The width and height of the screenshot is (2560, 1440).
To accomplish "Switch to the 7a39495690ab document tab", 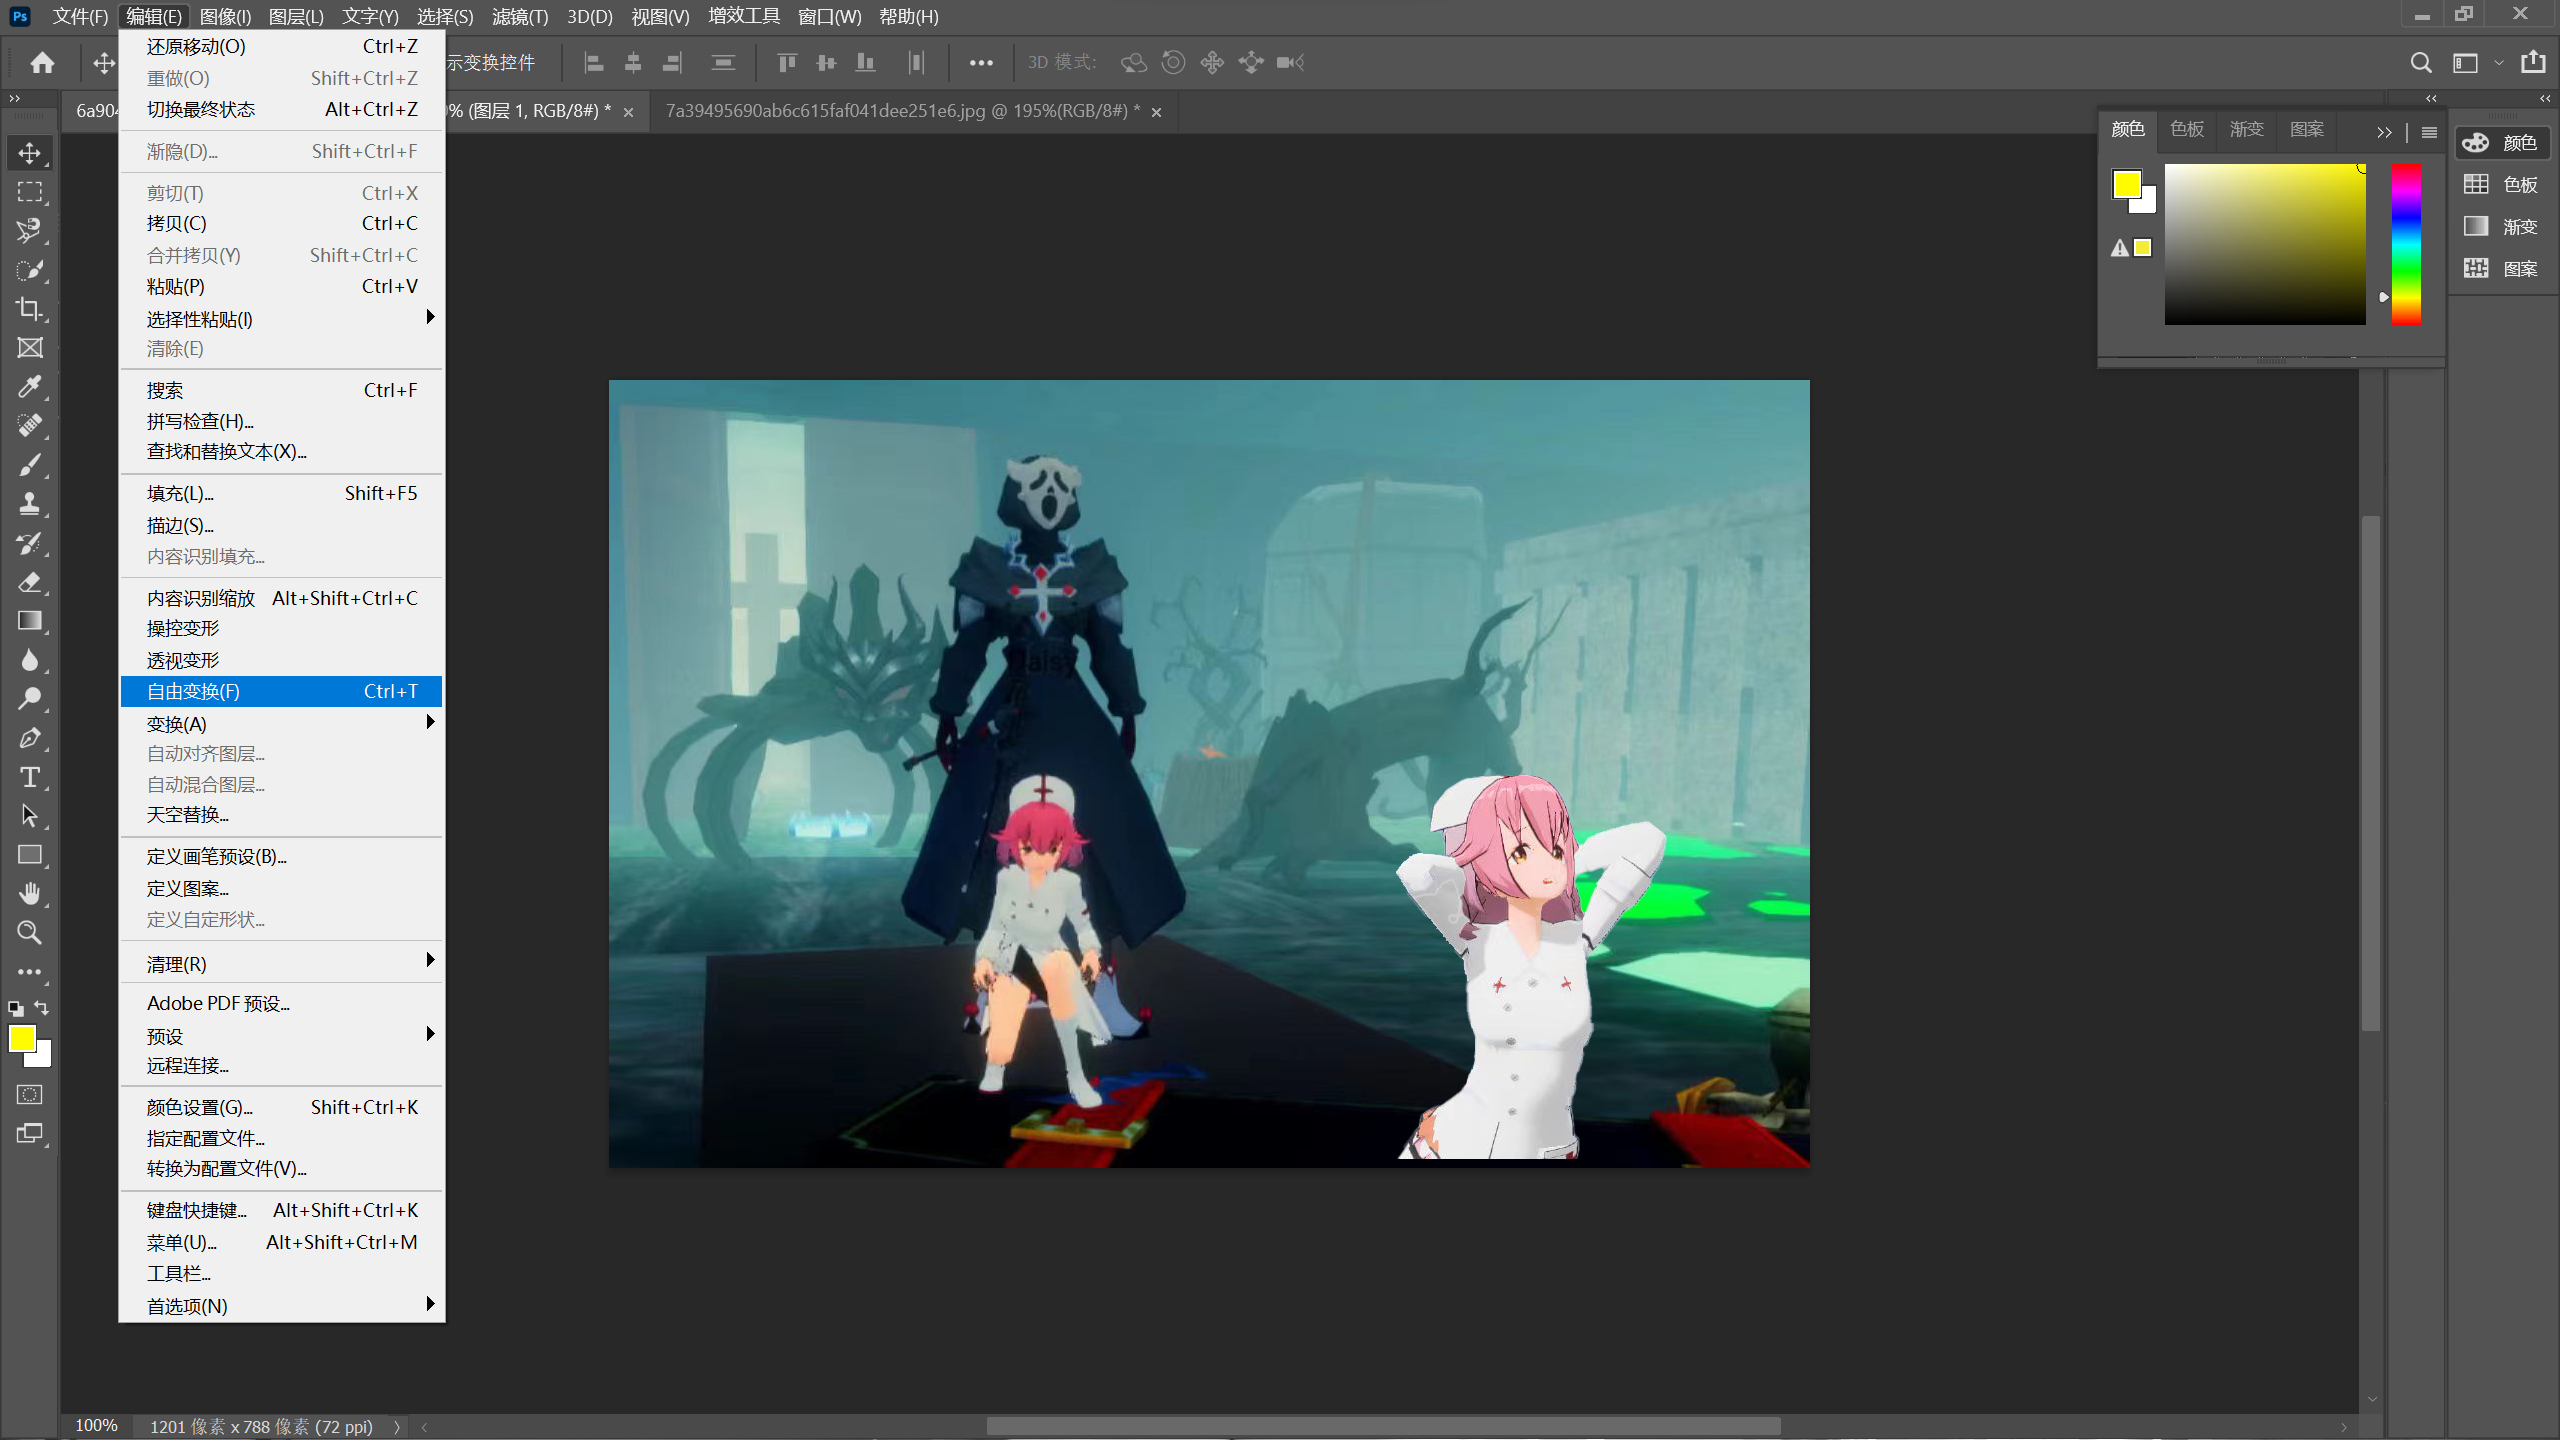I will click(x=902, y=111).
